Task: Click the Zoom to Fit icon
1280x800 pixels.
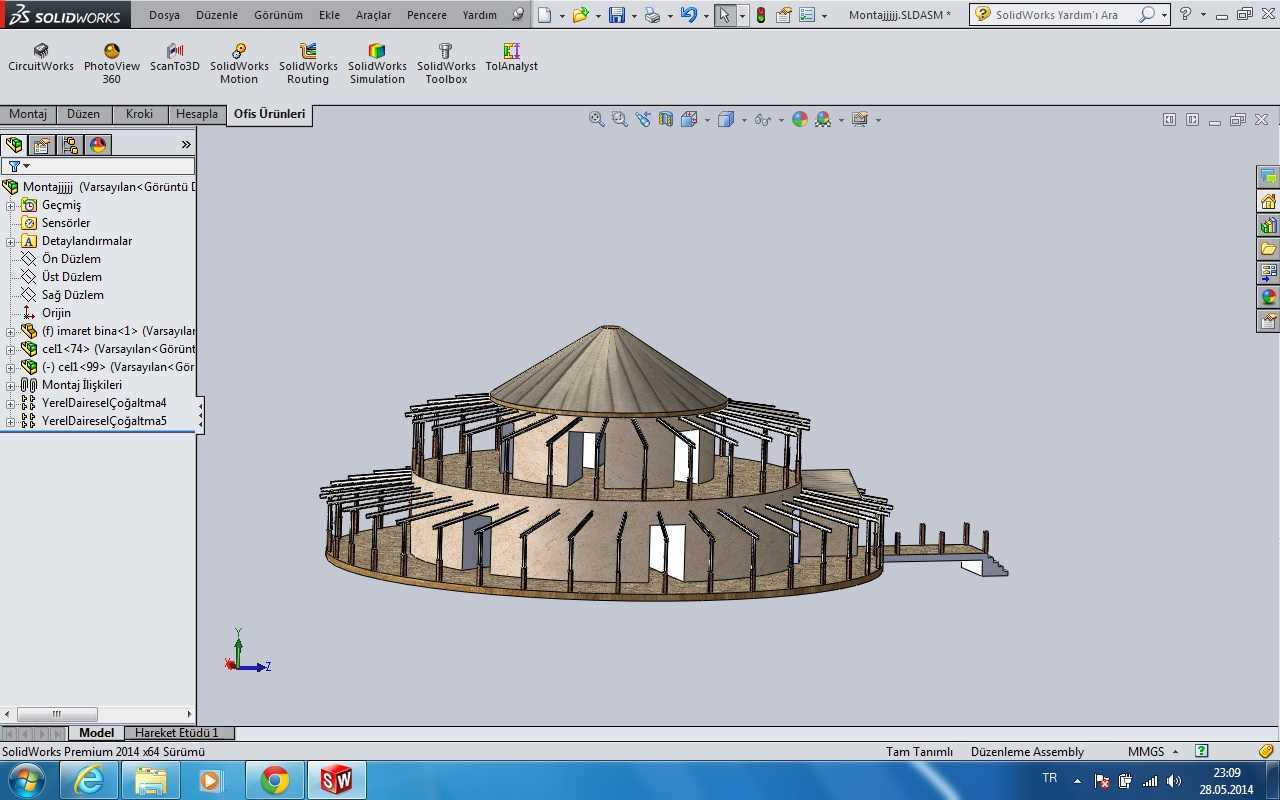Action: [597, 119]
